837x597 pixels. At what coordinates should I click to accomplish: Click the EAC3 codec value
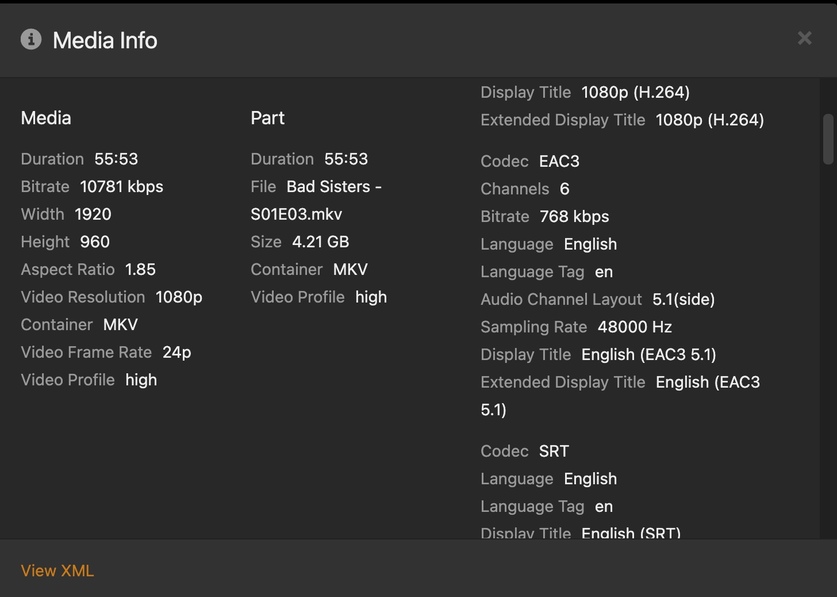[559, 161]
